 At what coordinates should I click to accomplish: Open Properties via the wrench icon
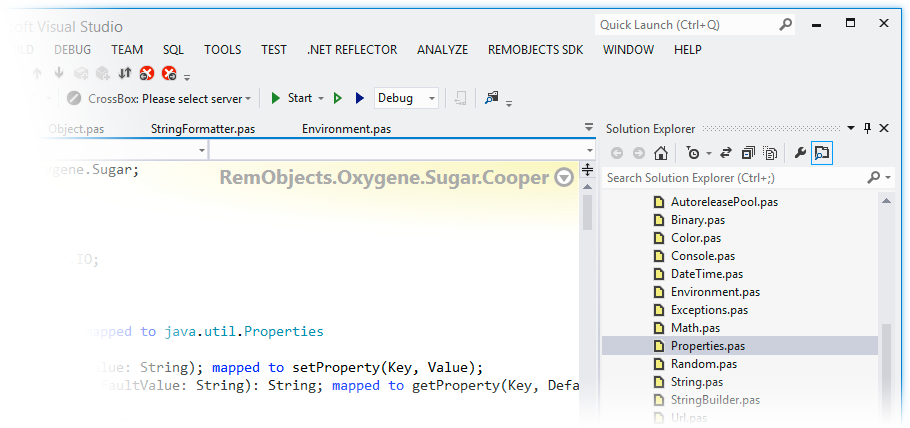(799, 153)
